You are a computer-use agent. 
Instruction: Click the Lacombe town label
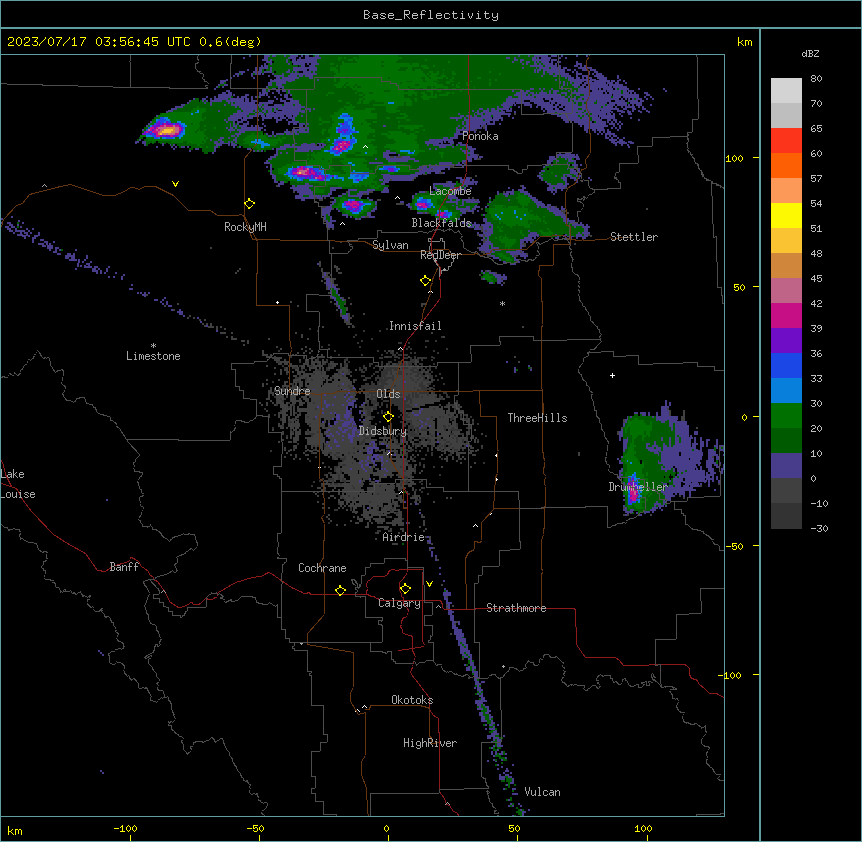click(450, 191)
